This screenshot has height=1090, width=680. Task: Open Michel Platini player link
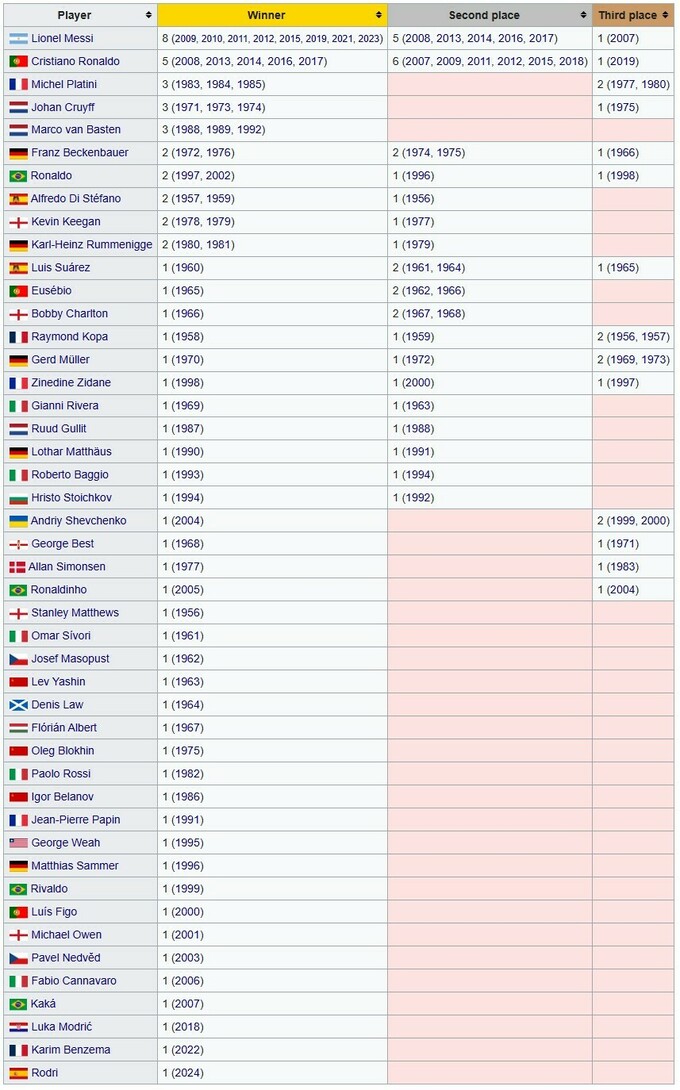64,84
